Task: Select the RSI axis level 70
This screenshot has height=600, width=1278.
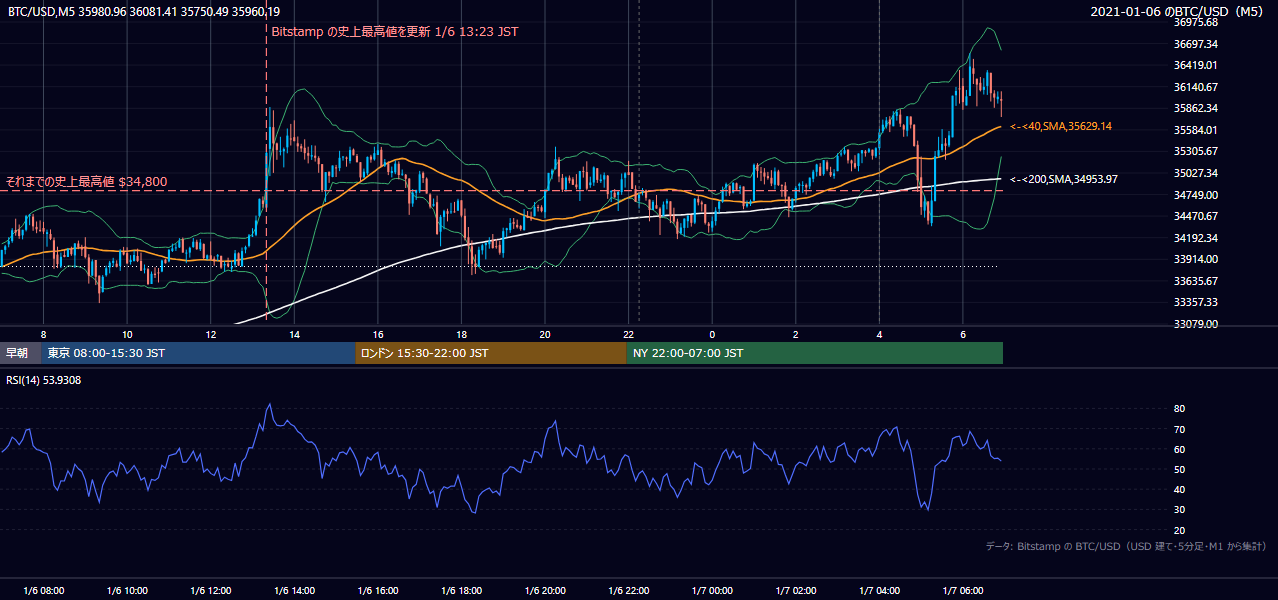Action: coord(1179,429)
